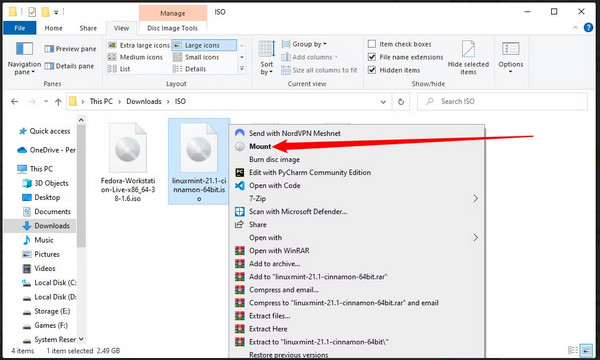Select Medium icons layout
This screenshot has width=600, height=360.
[135, 57]
